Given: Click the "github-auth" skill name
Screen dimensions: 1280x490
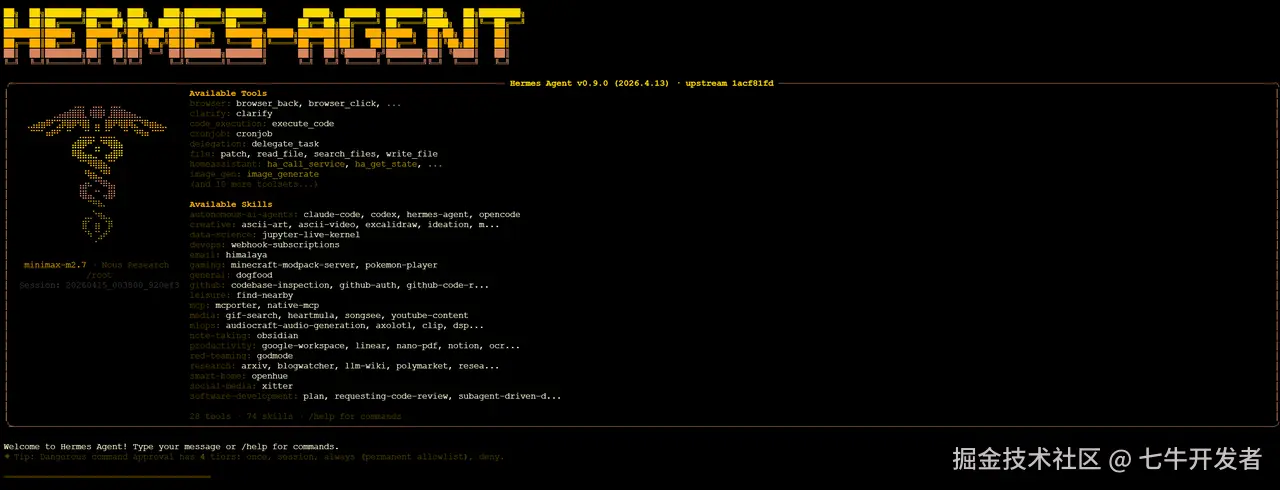Looking at the screenshot, I should pos(368,285).
